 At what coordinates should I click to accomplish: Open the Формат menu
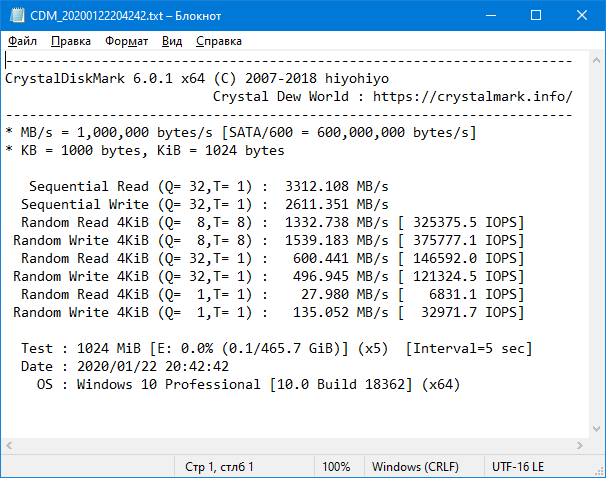pyautogui.click(x=126, y=41)
